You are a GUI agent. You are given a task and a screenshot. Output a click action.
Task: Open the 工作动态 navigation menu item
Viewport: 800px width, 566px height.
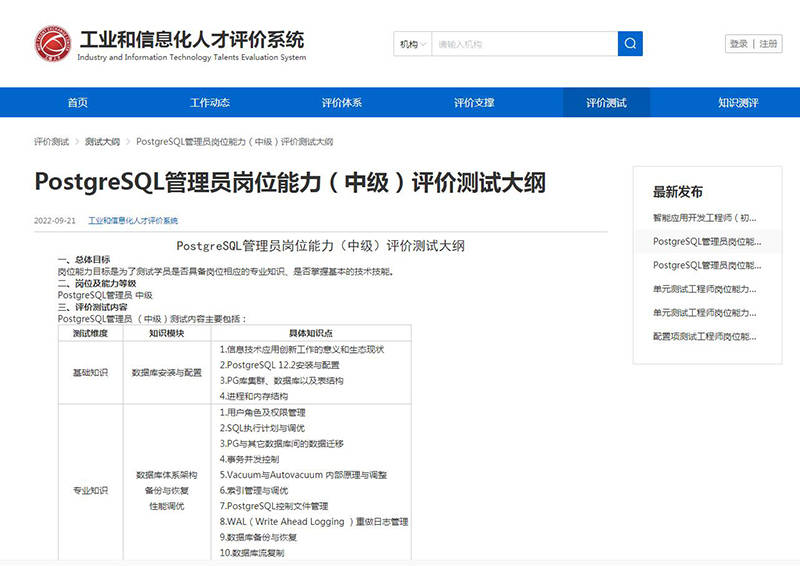(x=210, y=103)
